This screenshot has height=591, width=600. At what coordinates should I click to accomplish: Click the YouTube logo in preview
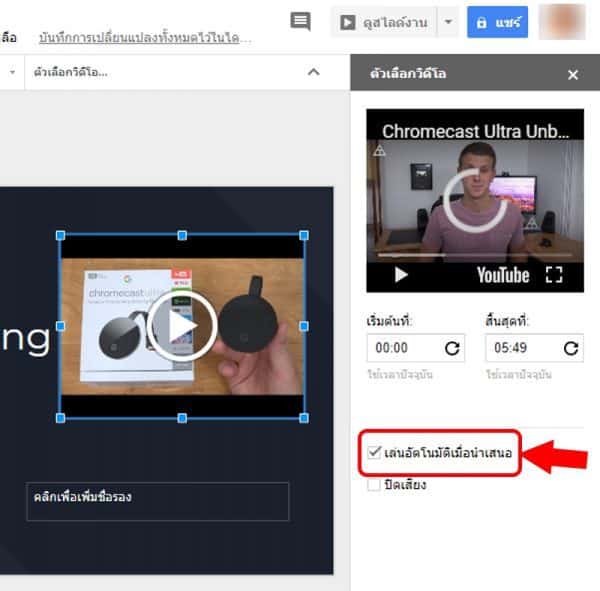[502, 274]
